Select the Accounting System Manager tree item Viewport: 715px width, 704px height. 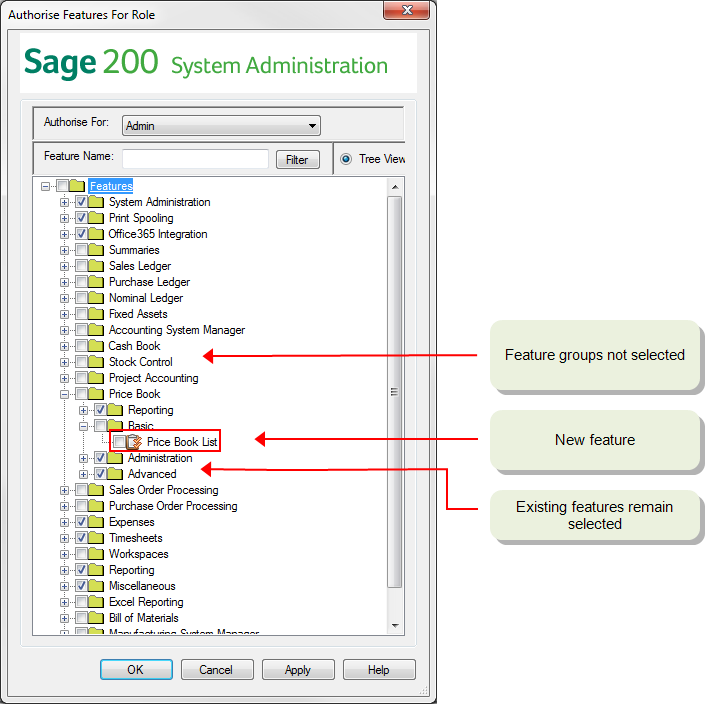click(176, 330)
